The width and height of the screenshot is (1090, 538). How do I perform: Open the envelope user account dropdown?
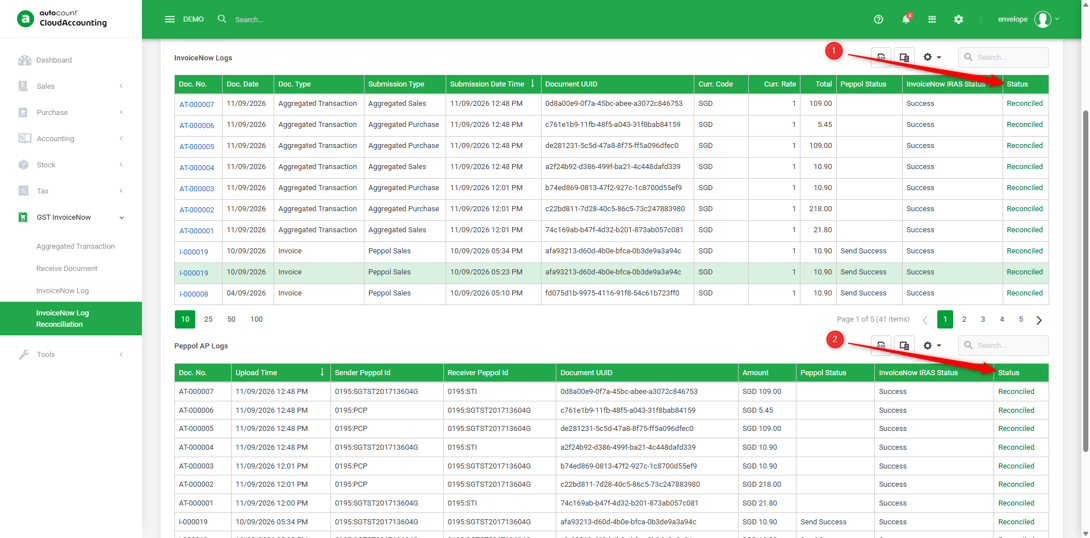[x=1028, y=19]
